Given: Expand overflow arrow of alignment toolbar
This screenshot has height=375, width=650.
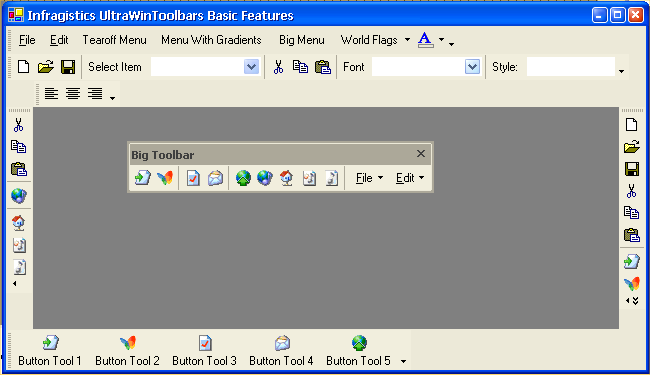Looking at the screenshot, I should pyautogui.click(x=112, y=98).
